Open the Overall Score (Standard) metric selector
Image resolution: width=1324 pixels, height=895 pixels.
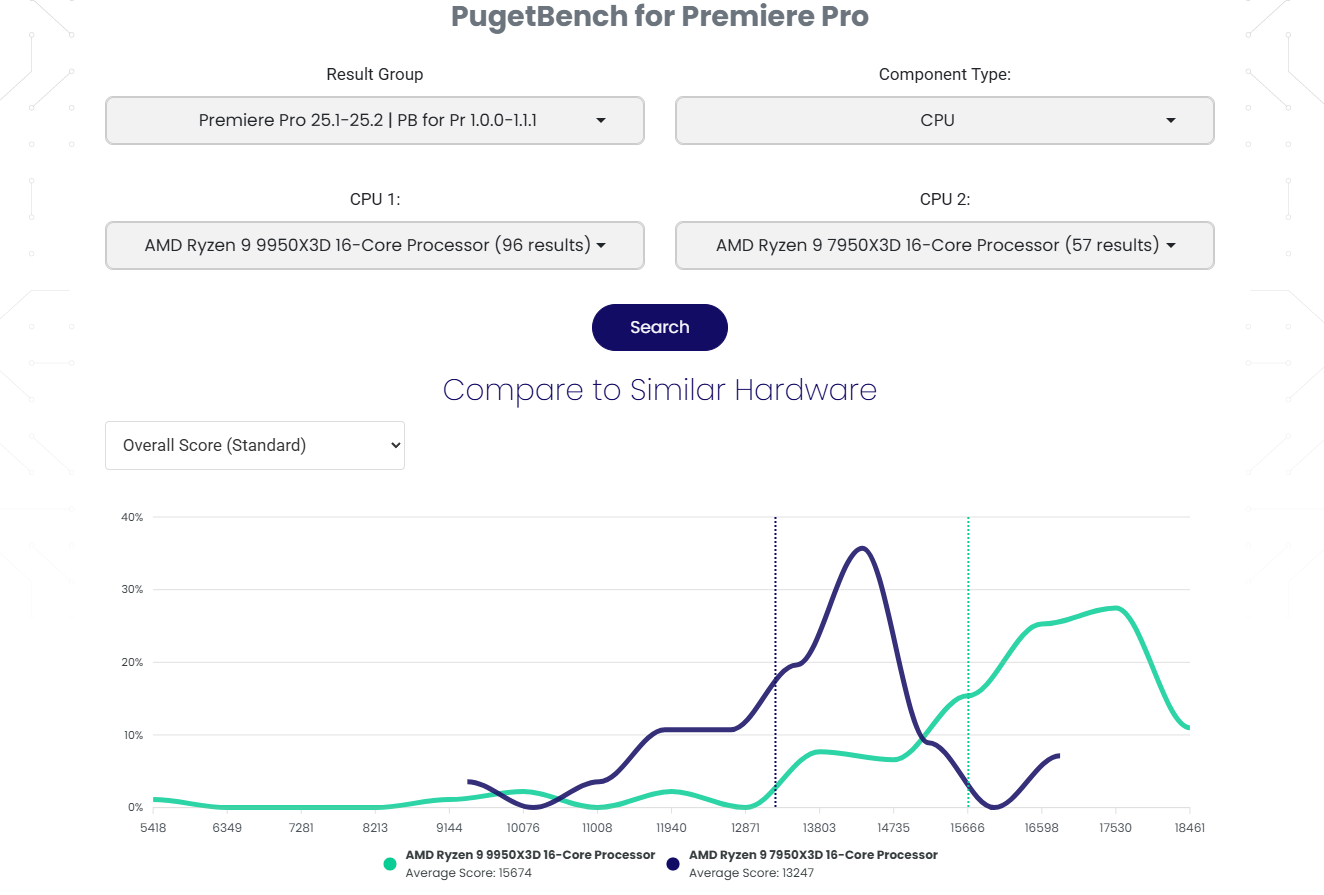click(254, 445)
